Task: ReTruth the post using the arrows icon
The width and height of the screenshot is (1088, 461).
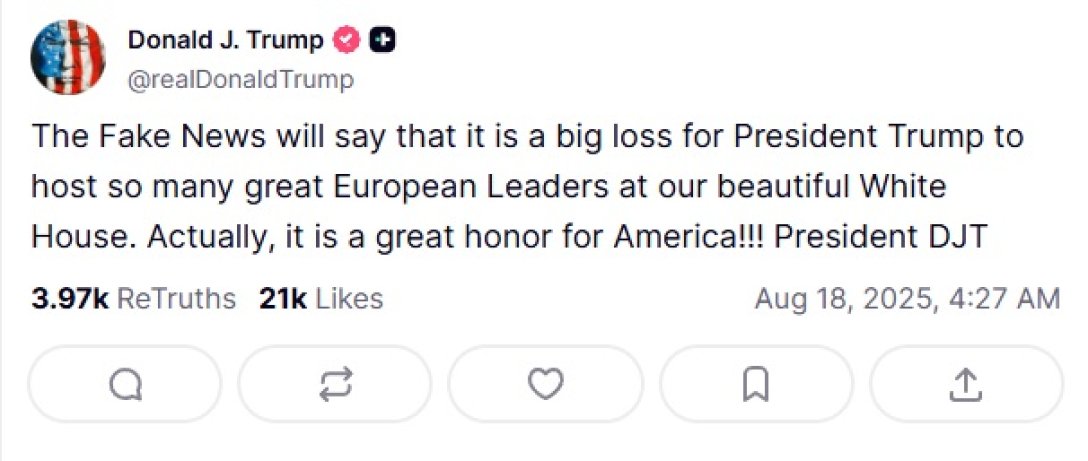Action: pyautogui.click(x=335, y=383)
